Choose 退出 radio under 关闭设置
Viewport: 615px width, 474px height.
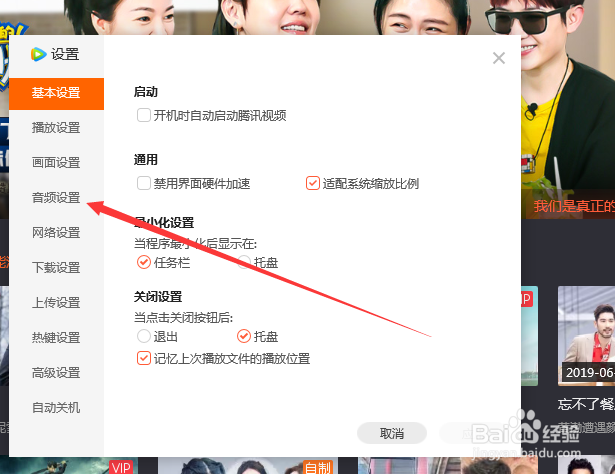click(x=144, y=336)
